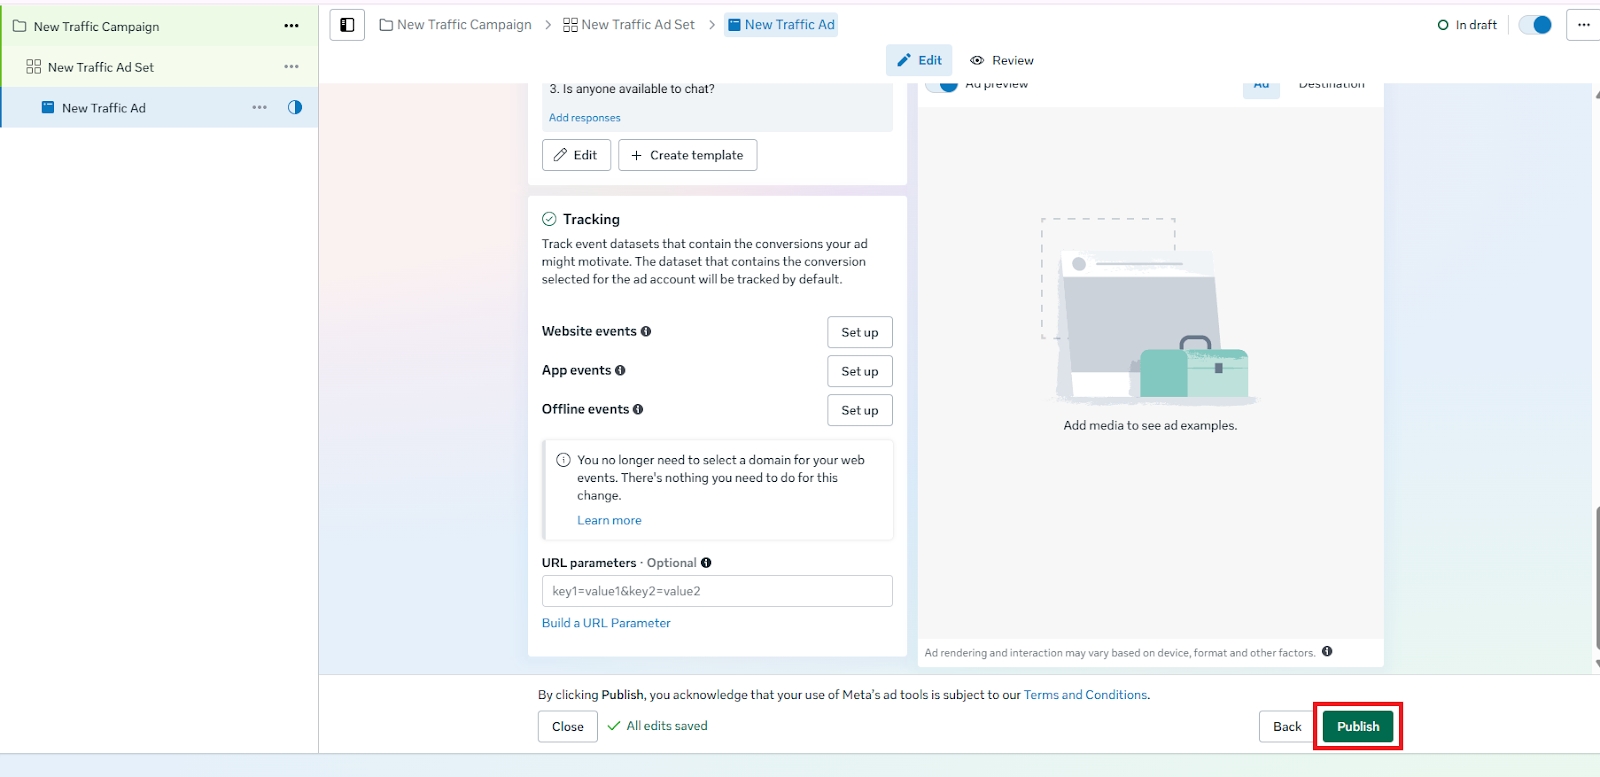
Task: Click the half-circle status icon beside New Traffic Ad
Action: click(295, 108)
